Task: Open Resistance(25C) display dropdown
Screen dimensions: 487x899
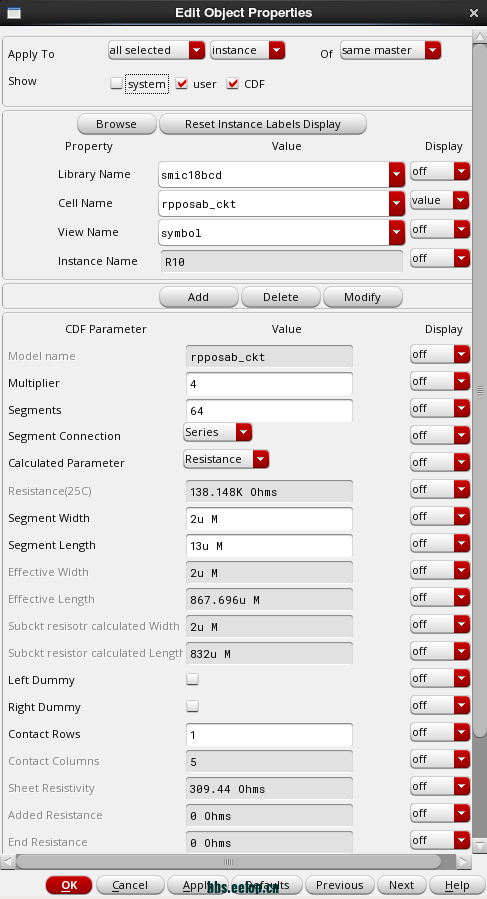Action: (x=440, y=489)
